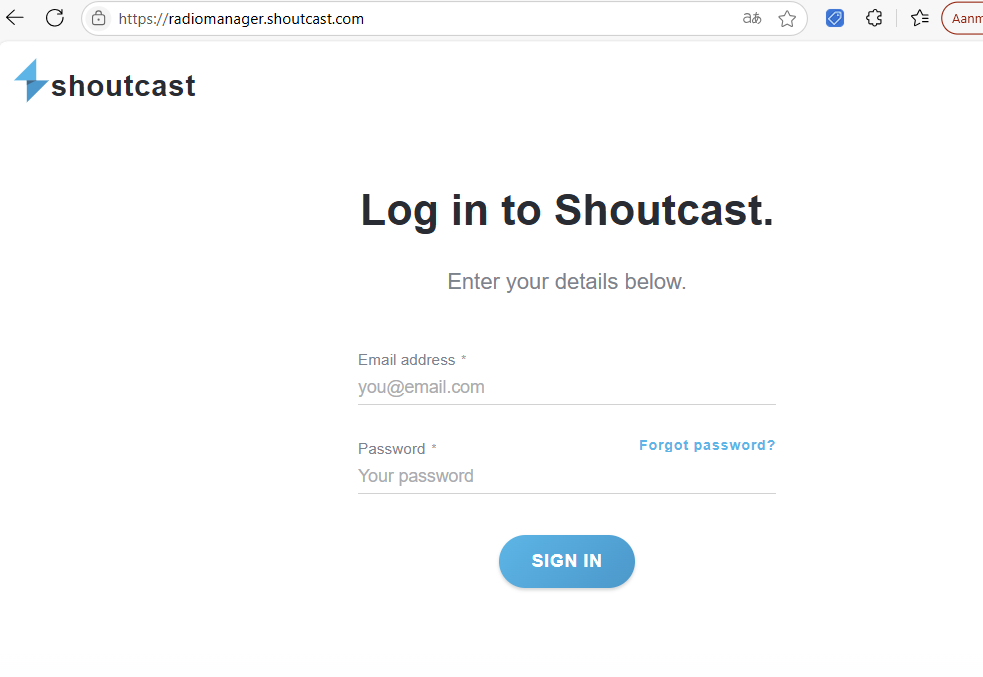Click the Password field label
The image size is (983, 677).
(x=391, y=449)
